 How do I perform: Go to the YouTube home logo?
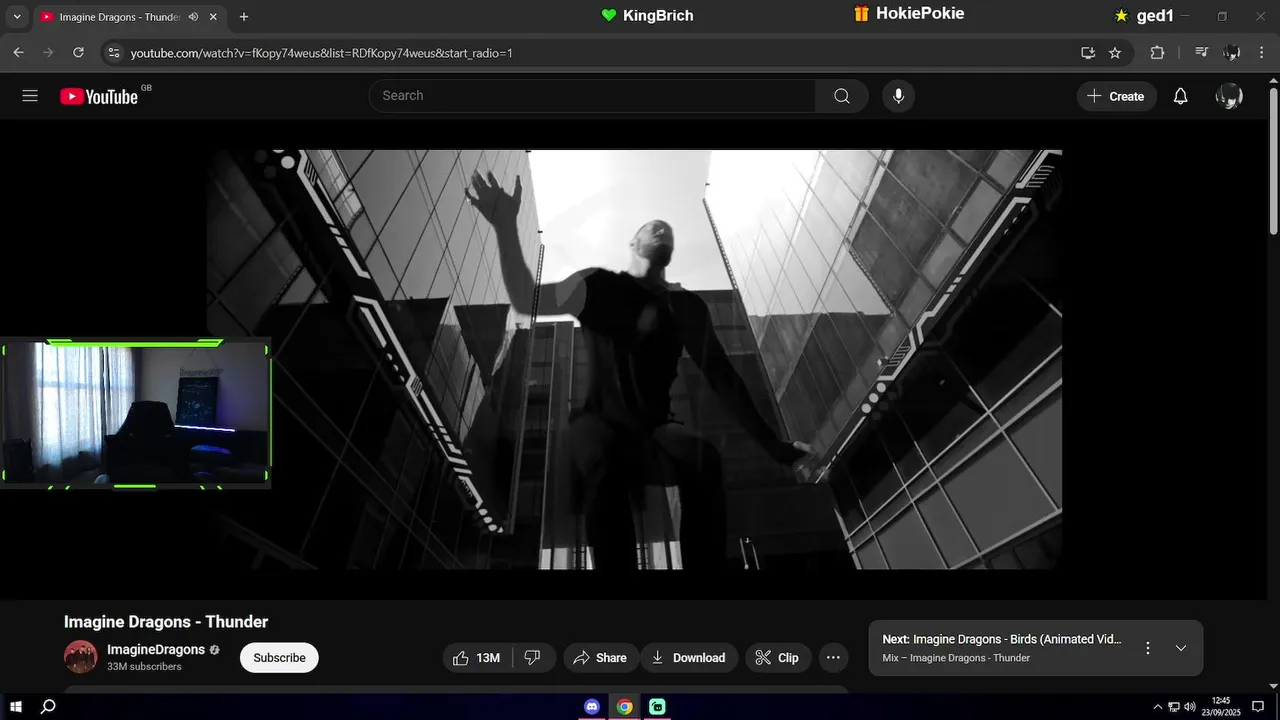[99, 96]
